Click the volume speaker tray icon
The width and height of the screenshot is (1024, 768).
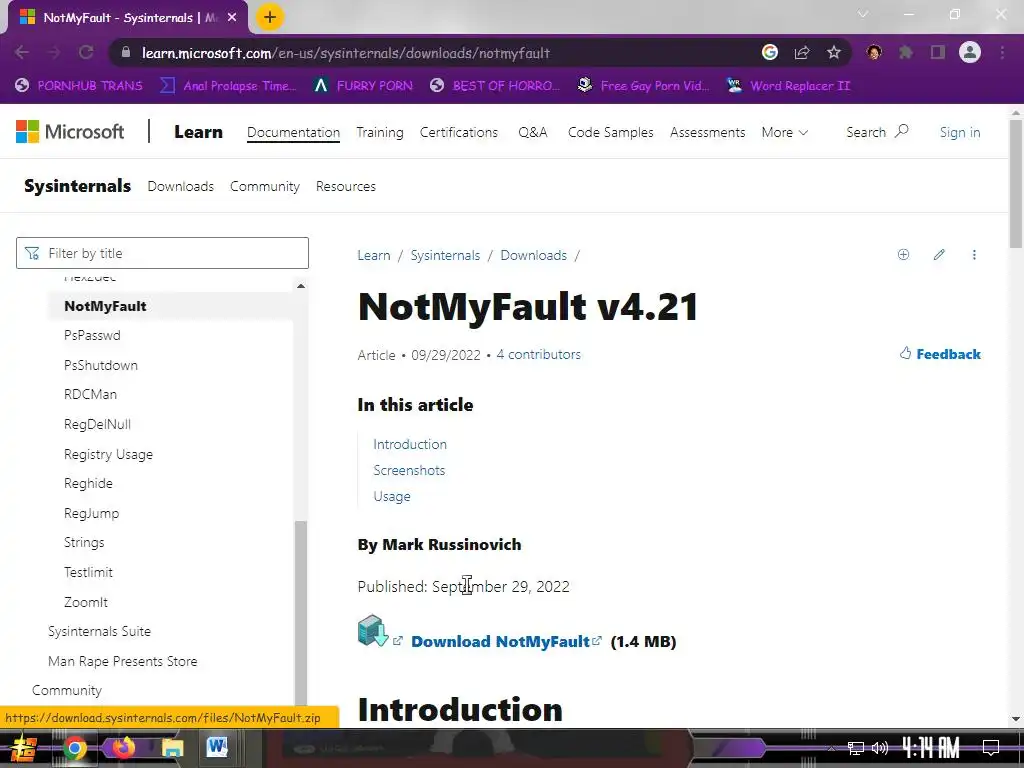pyautogui.click(x=880, y=748)
